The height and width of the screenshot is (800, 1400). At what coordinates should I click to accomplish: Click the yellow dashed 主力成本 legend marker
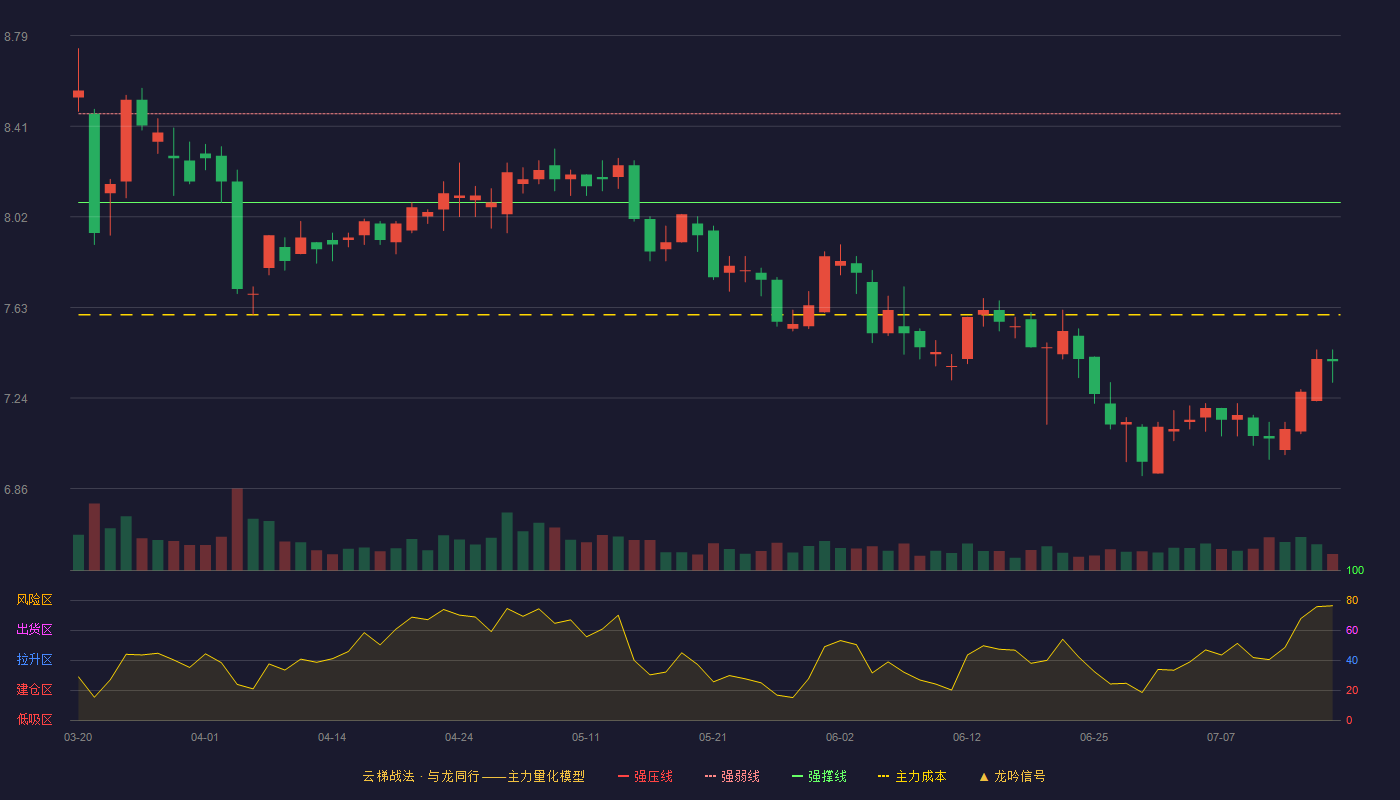click(x=884, y=776)
